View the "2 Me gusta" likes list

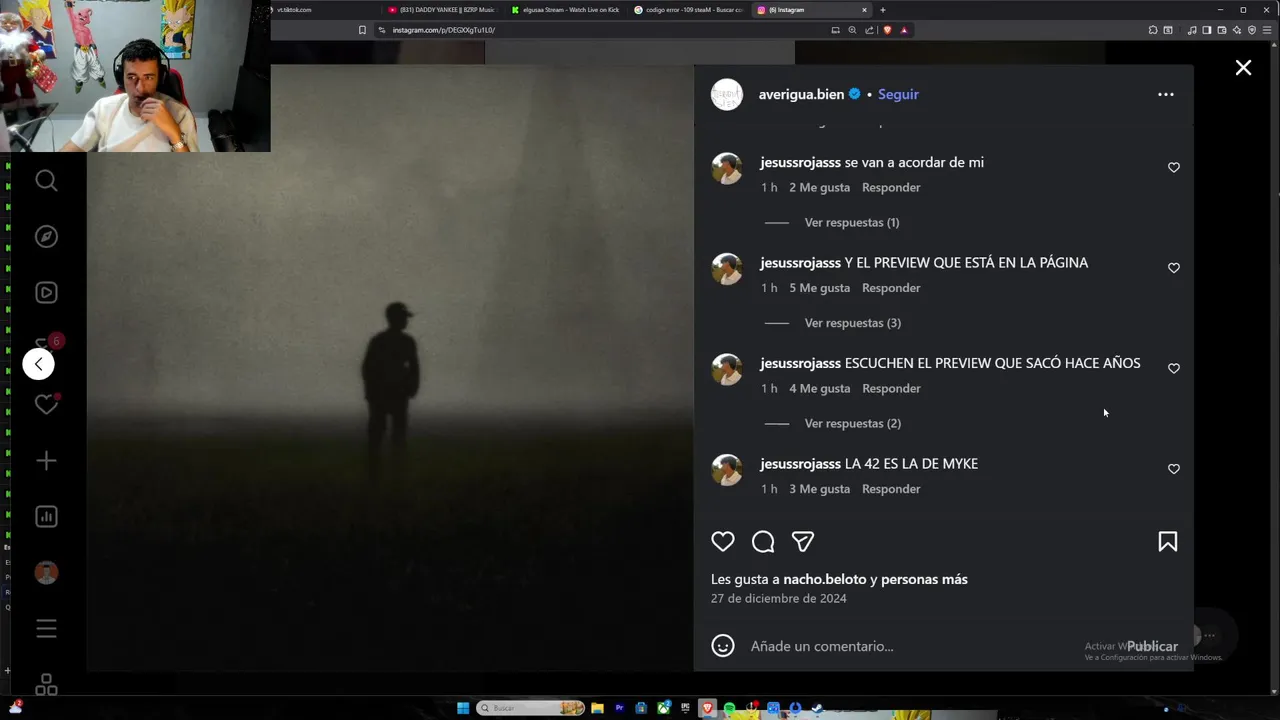(x=819, y=187)
